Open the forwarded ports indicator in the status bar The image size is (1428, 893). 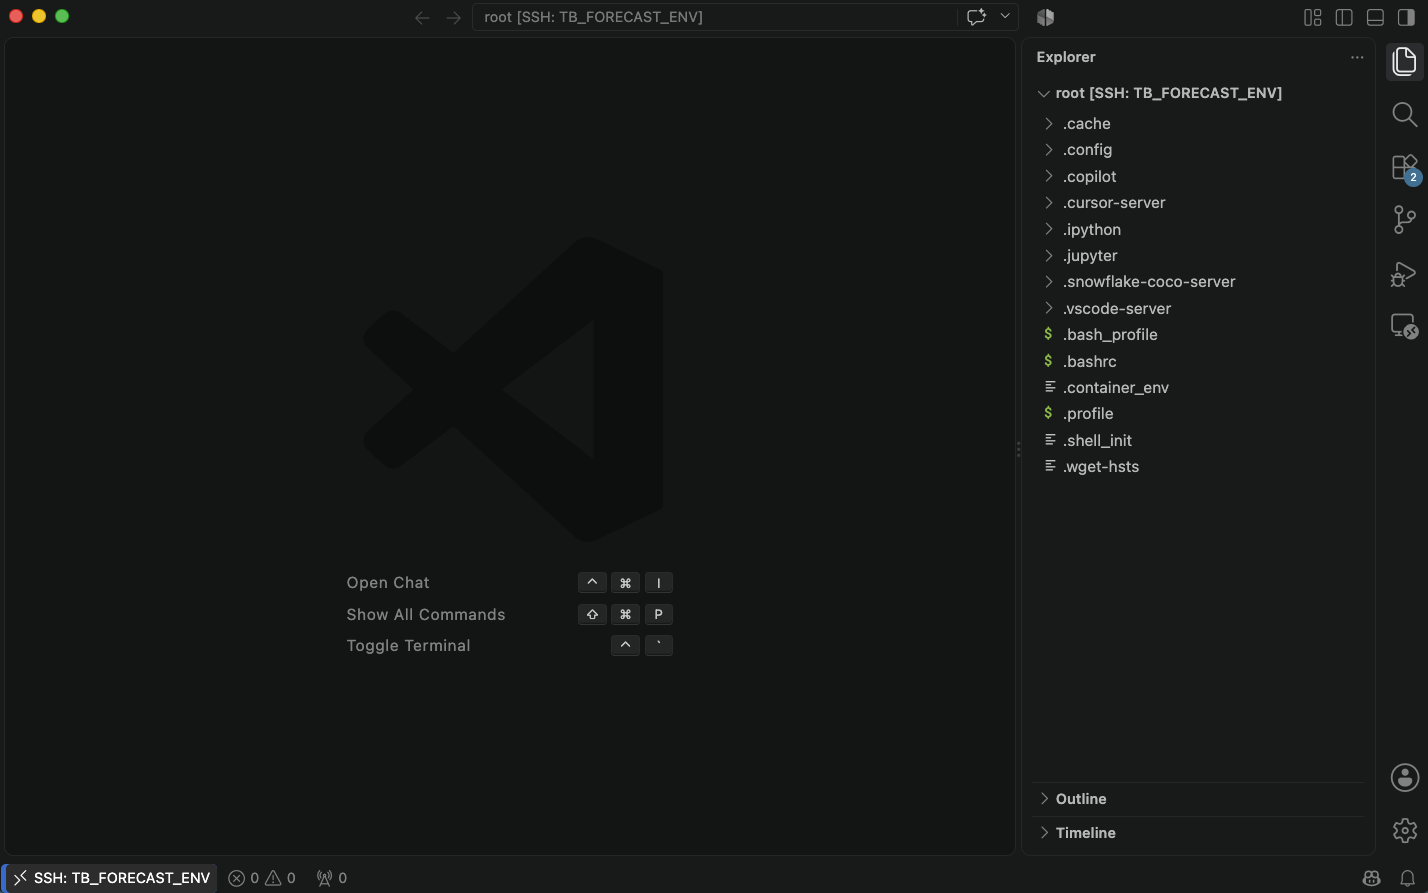332,878
